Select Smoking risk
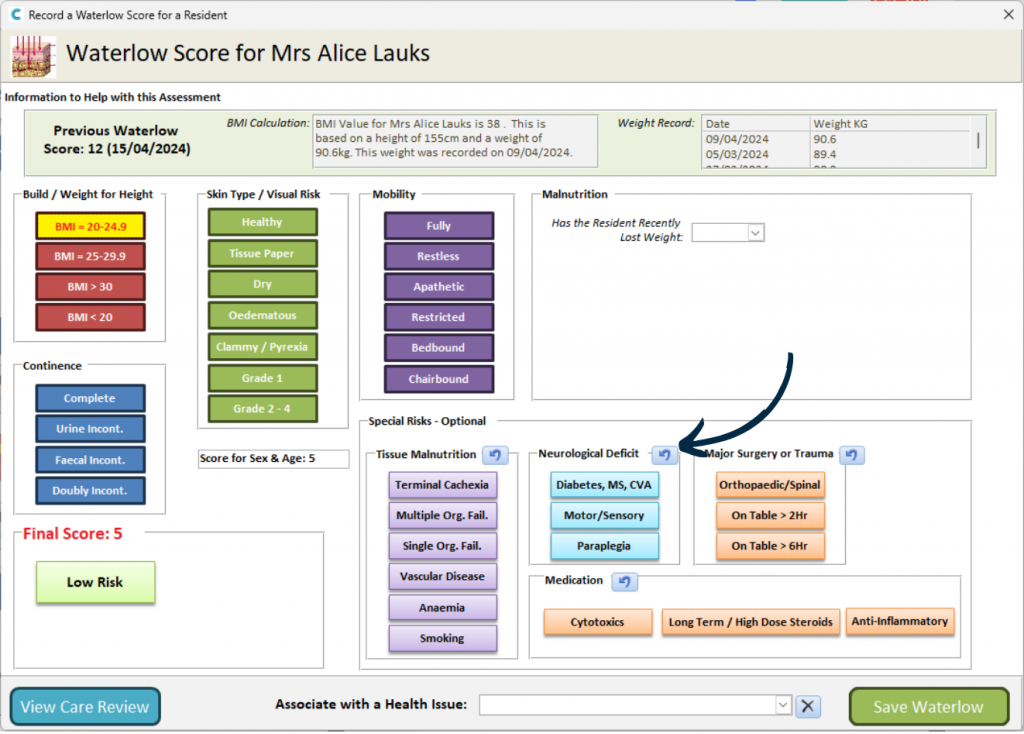The height and width of the screenshot is (734, 1024). pos(442,639)
